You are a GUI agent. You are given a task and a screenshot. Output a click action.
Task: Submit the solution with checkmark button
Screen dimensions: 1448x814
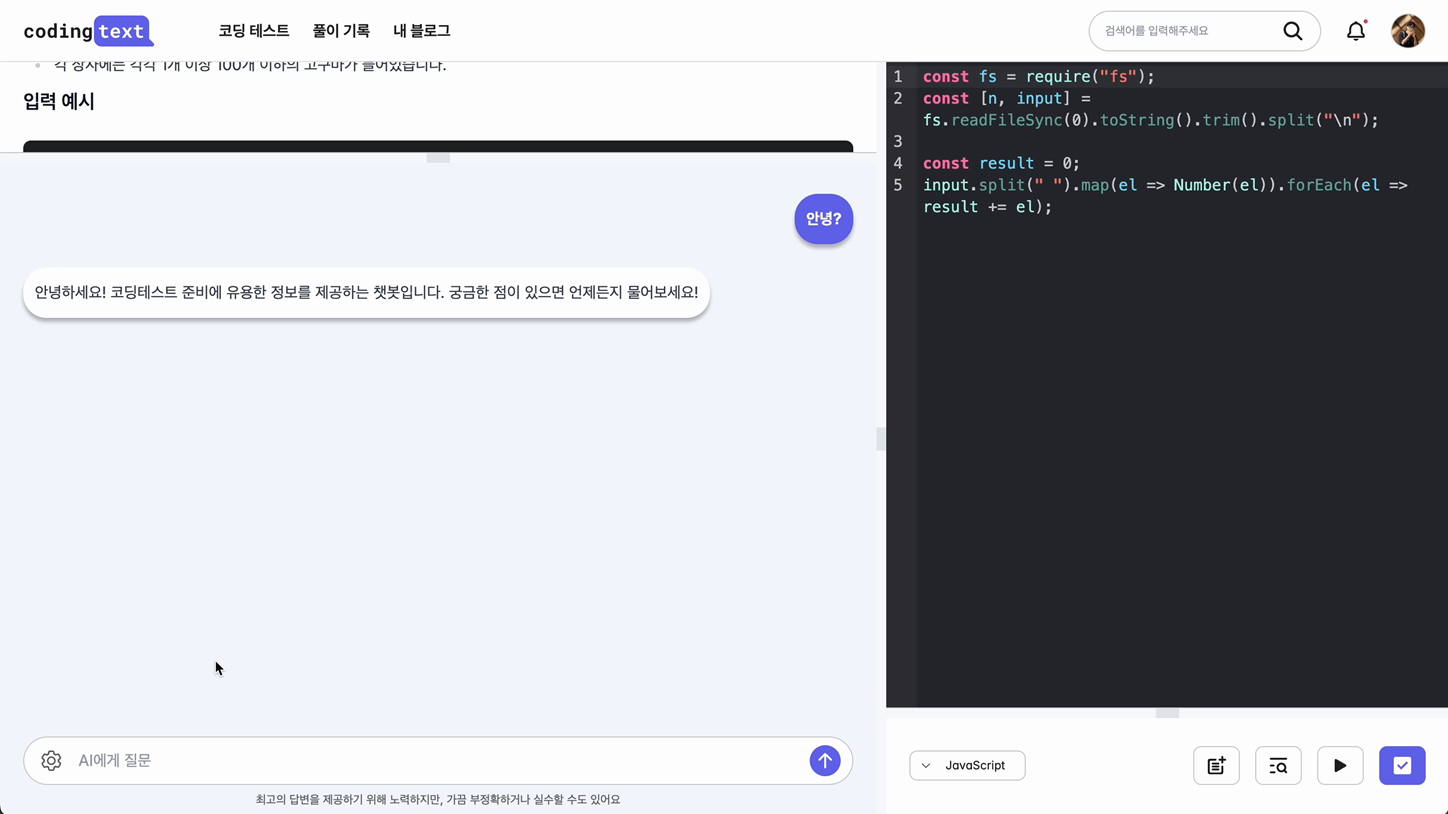(x=1402, y=766)
